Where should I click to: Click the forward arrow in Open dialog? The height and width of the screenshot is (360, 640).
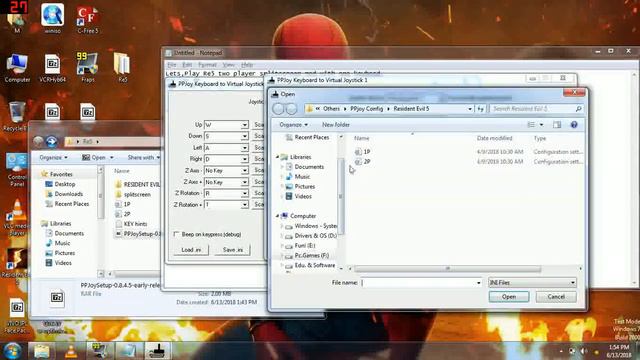(x=291, y=109)
